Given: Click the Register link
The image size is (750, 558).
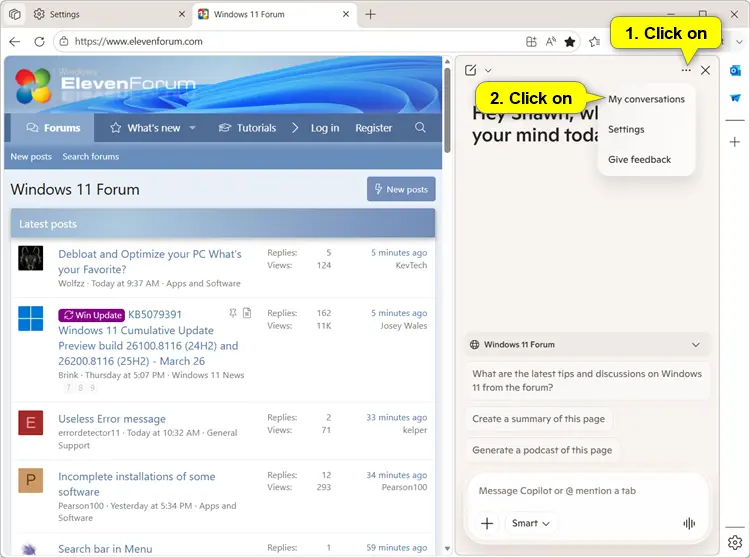Looking at the screenshot, I should click(374, 128).
